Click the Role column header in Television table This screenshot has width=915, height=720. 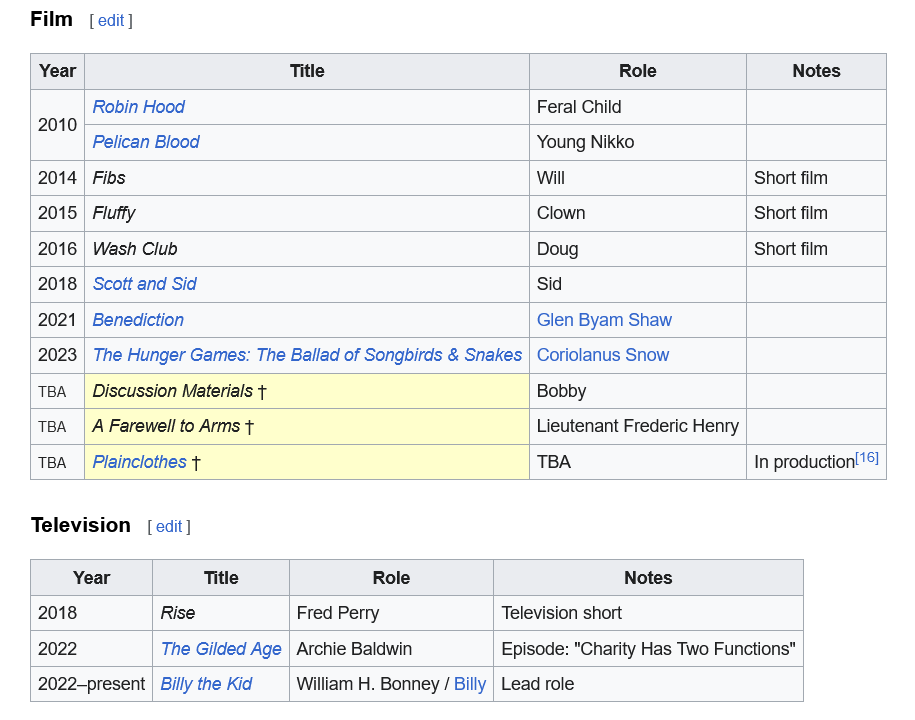pyautogui.click(x=391, y=578)
